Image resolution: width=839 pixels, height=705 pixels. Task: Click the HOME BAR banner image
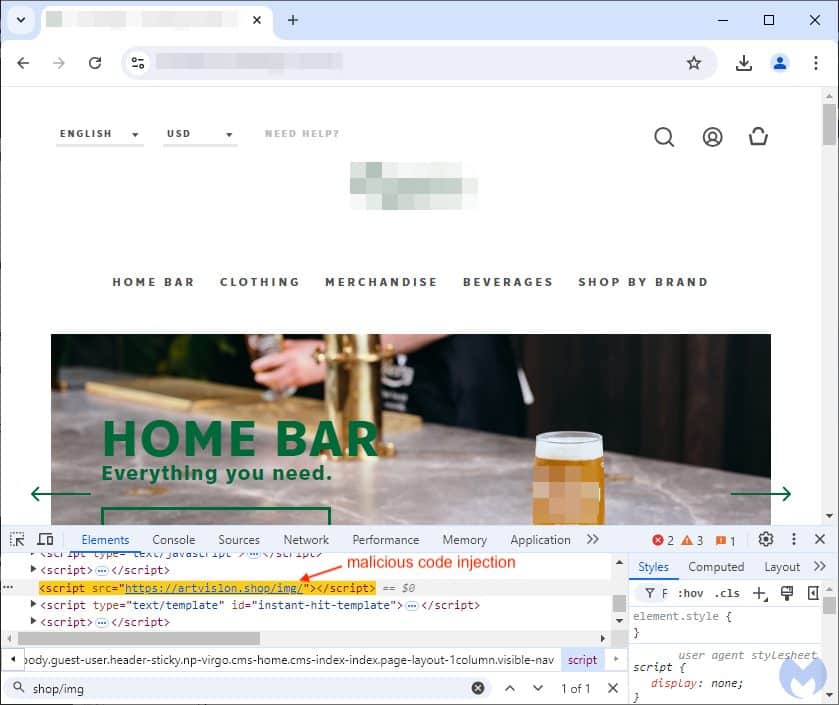(411, 429)
